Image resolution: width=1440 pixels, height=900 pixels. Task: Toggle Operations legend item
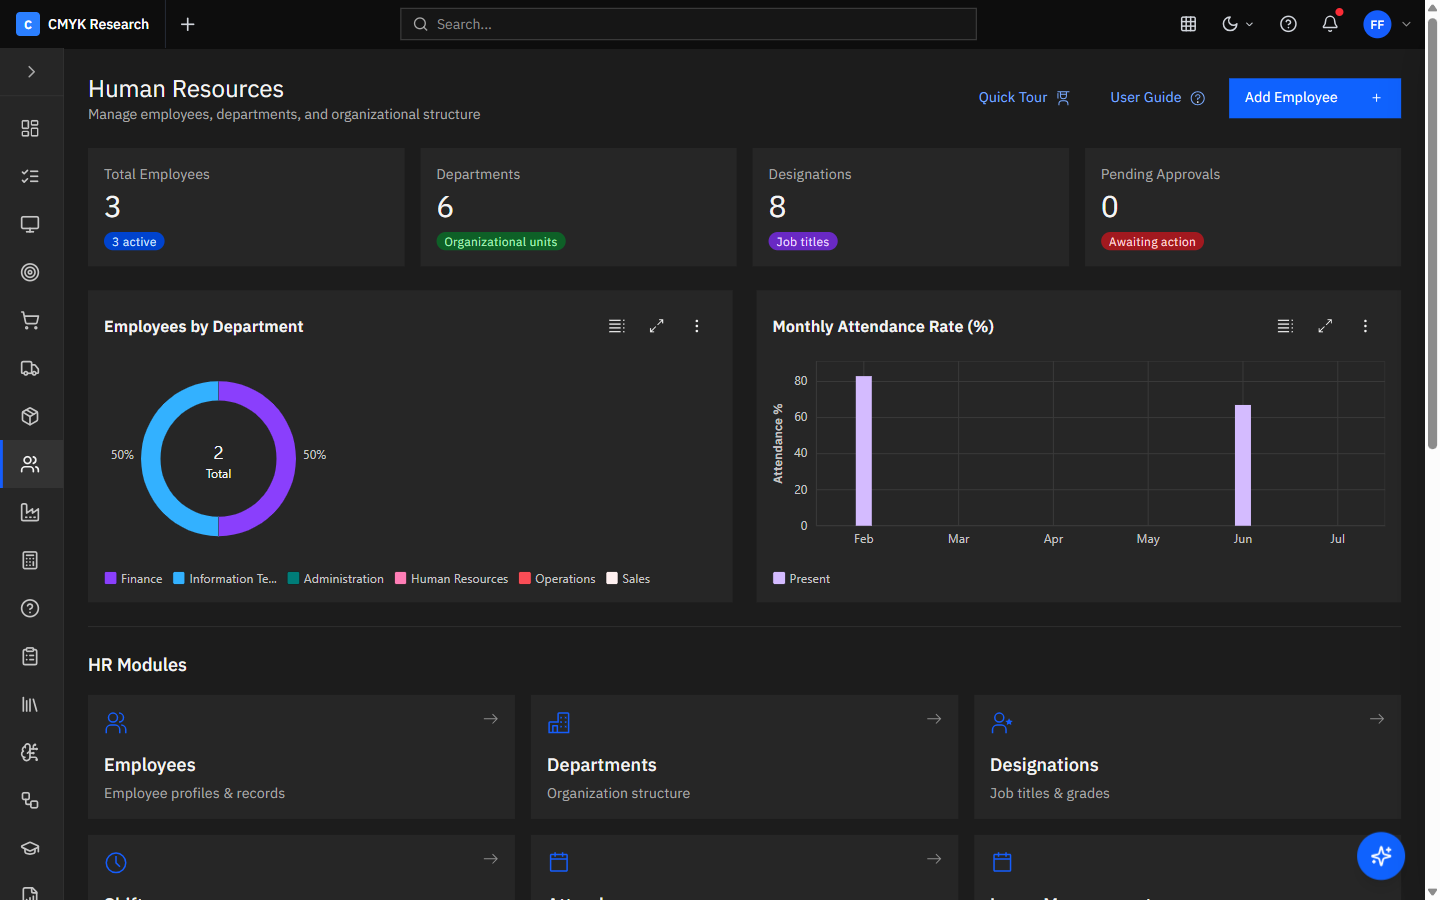[557, 579]
